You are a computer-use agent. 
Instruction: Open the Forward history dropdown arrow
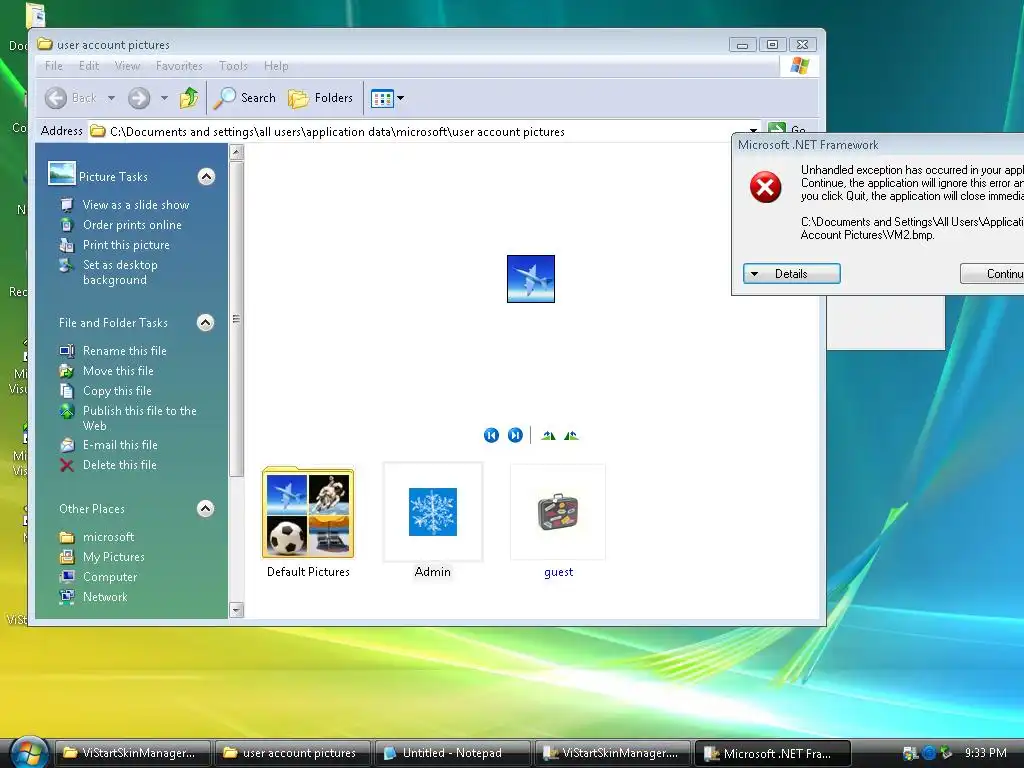coord(165,98)
